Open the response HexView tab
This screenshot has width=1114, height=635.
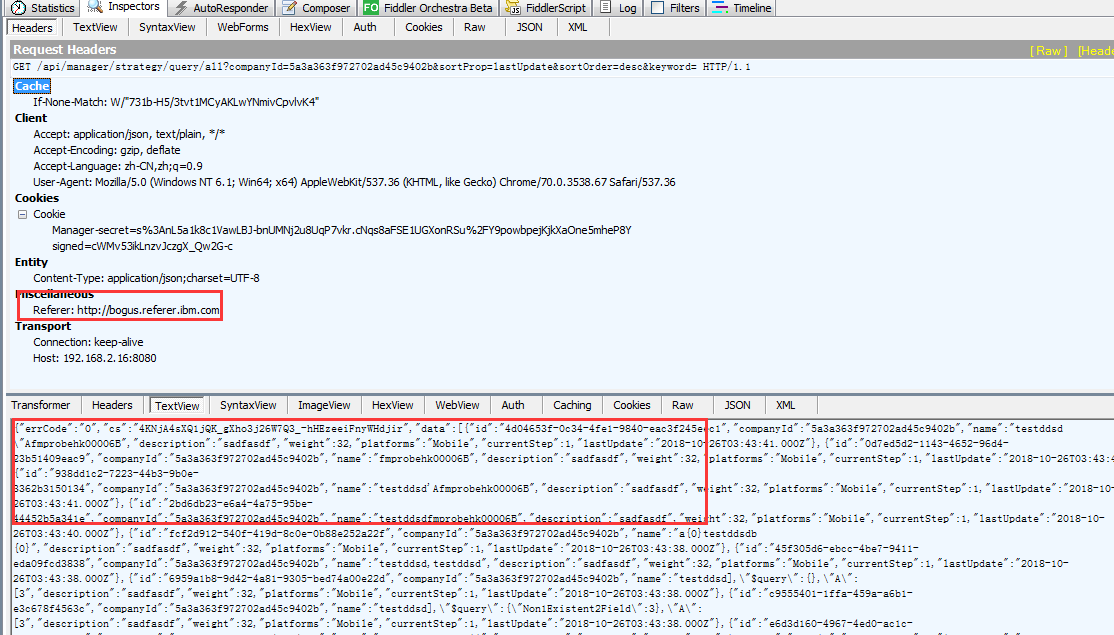pyautogui.click(x=392, y=405)
